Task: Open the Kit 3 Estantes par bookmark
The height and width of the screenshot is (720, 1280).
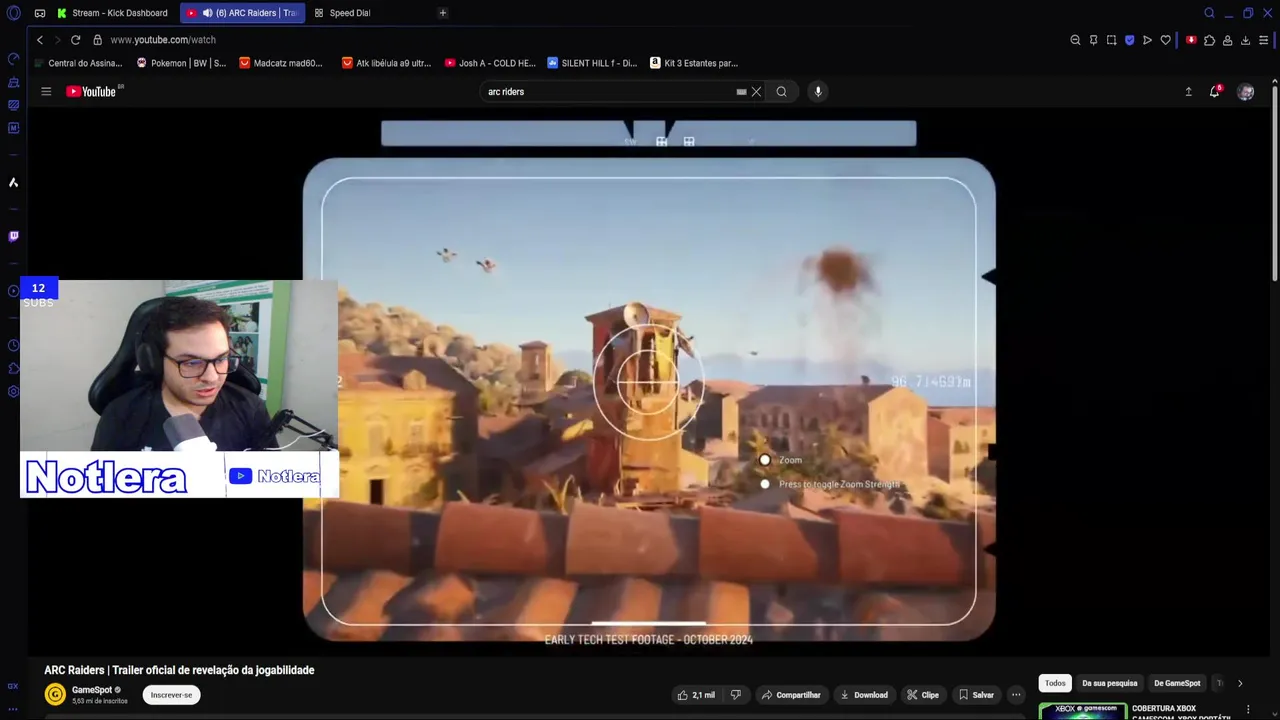Action: 694,63
